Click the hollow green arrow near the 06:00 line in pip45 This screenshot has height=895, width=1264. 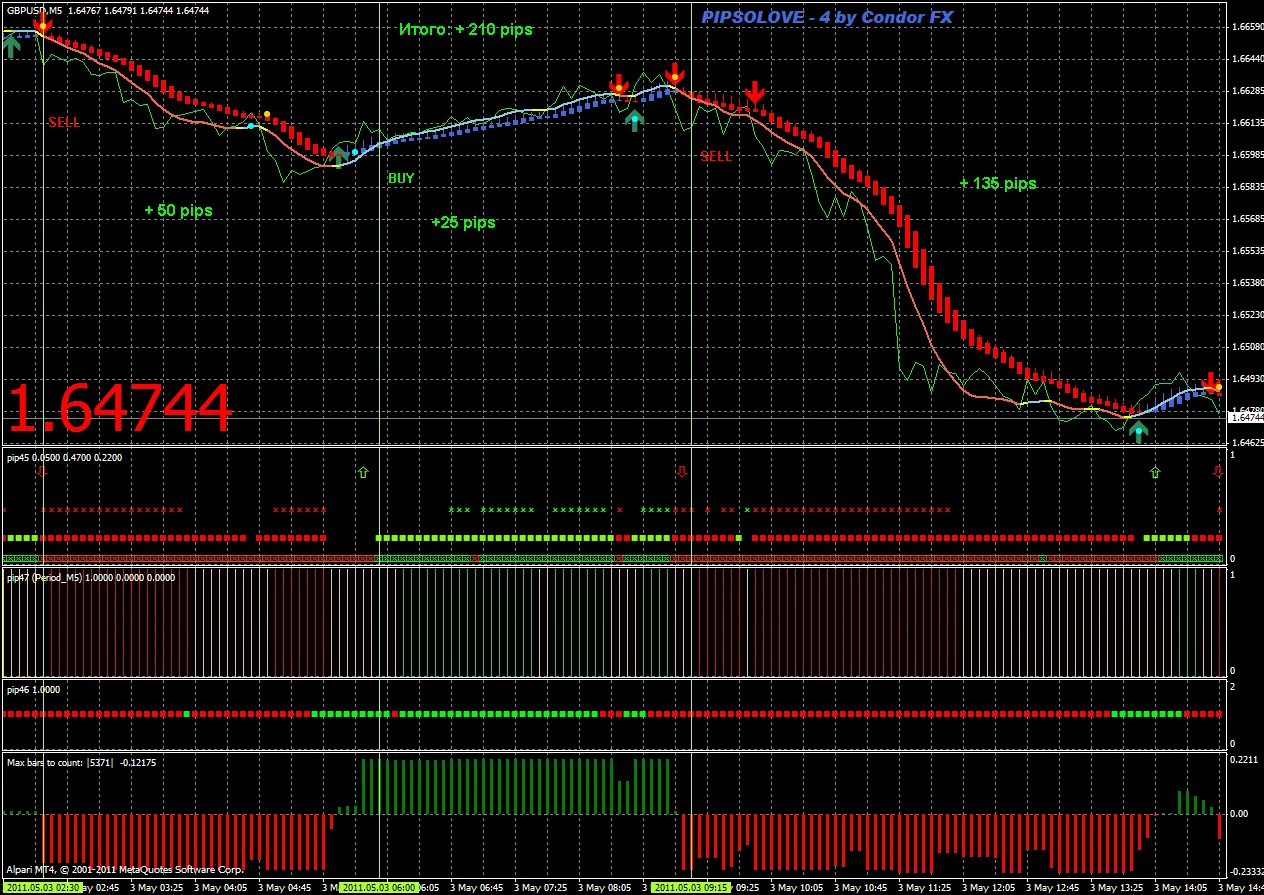point(363,471)
